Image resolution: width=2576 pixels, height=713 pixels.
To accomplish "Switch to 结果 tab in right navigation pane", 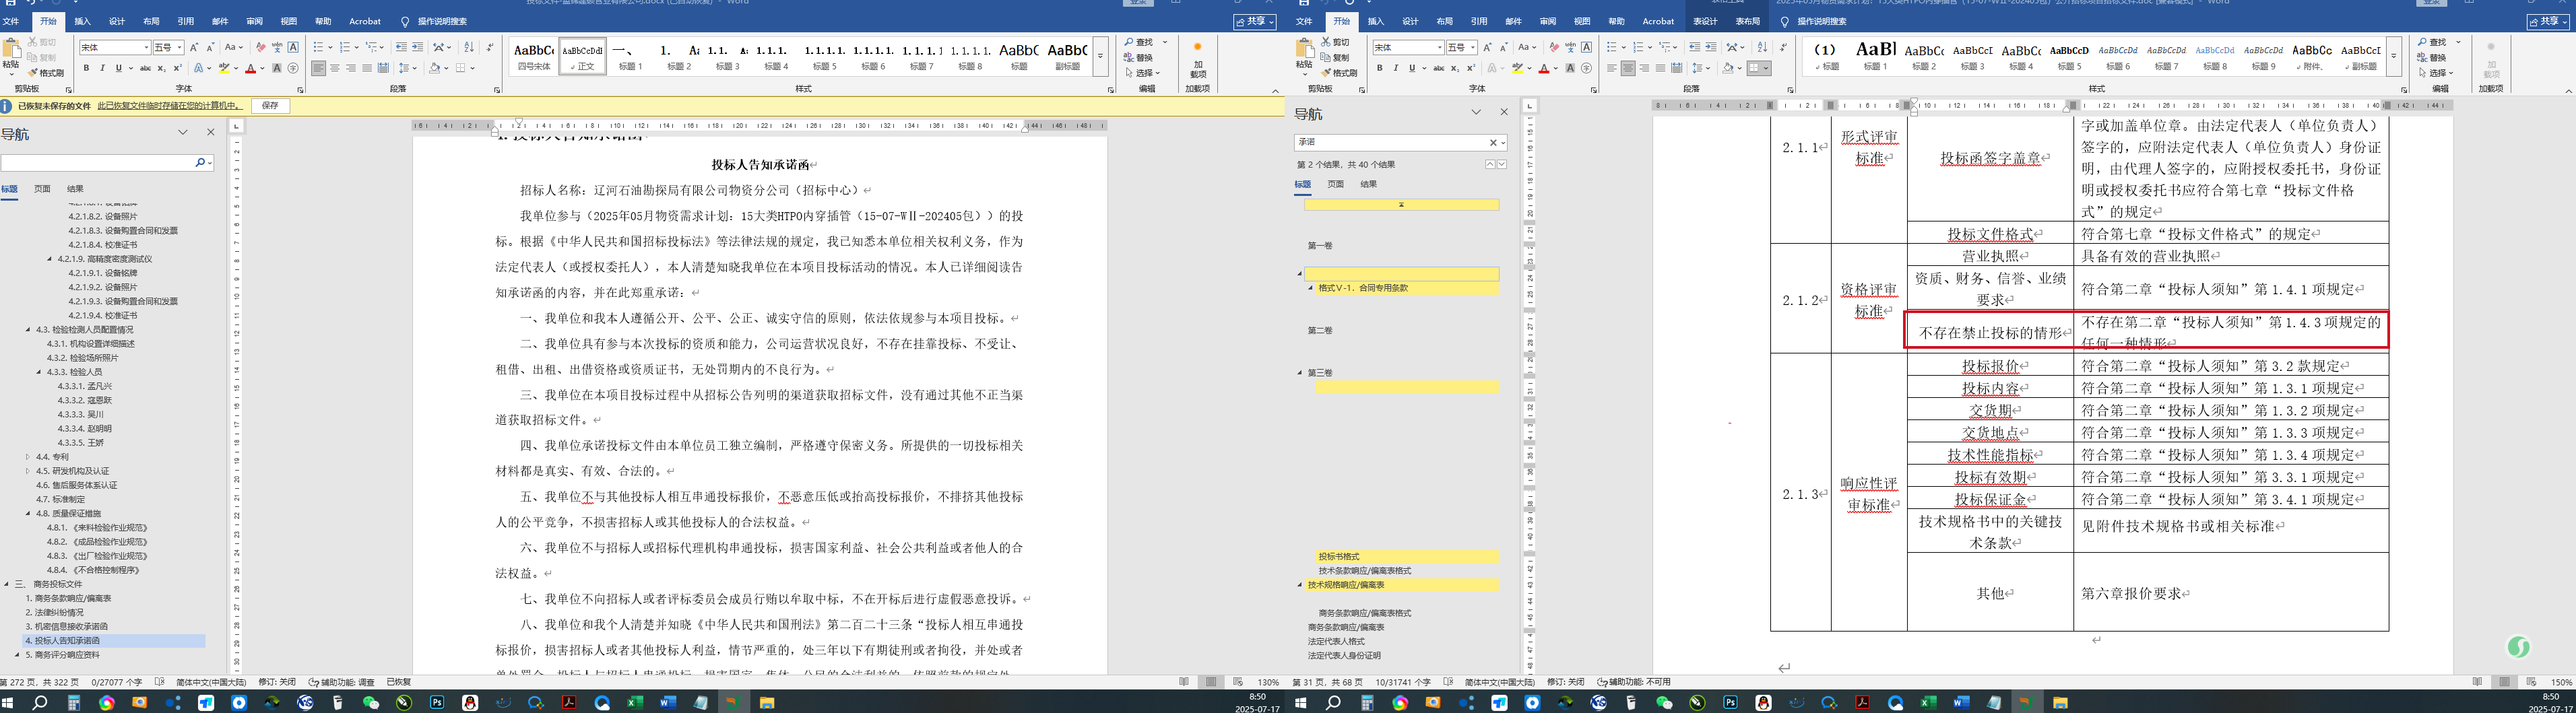I will point(1368,184).
